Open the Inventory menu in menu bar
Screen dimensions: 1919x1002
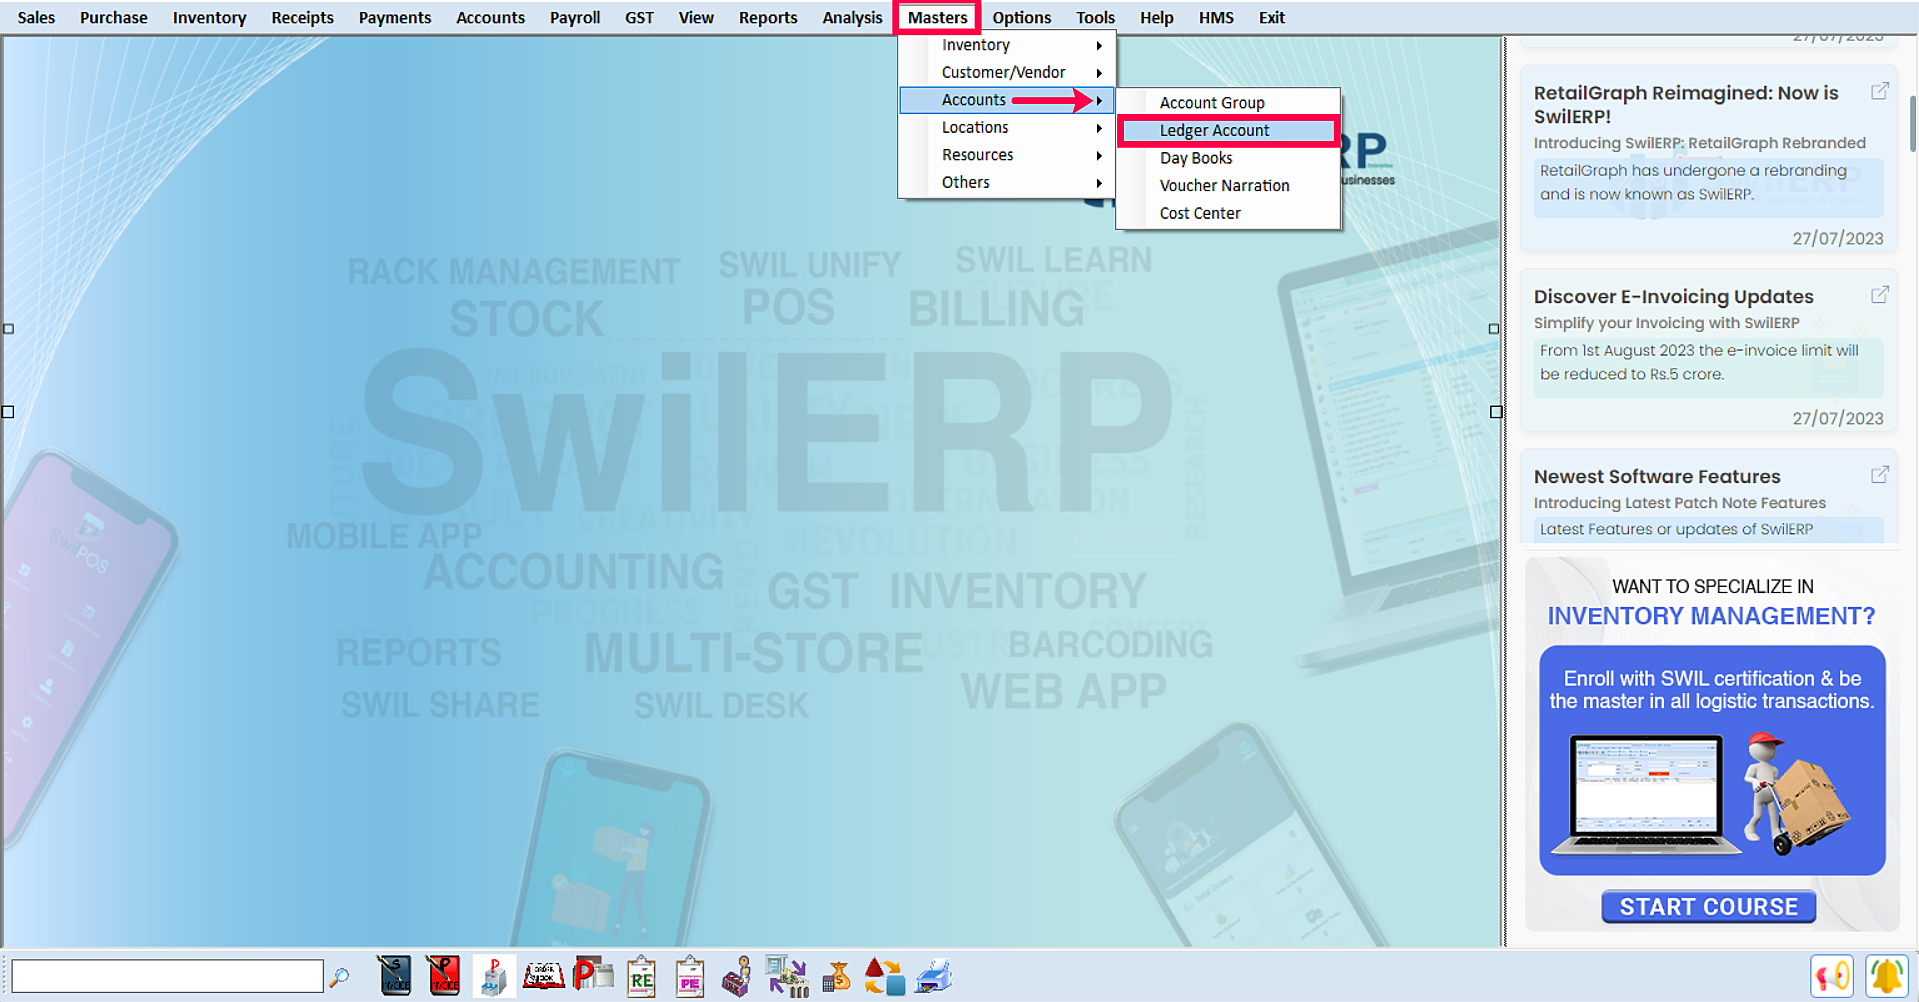click(209, 17)
